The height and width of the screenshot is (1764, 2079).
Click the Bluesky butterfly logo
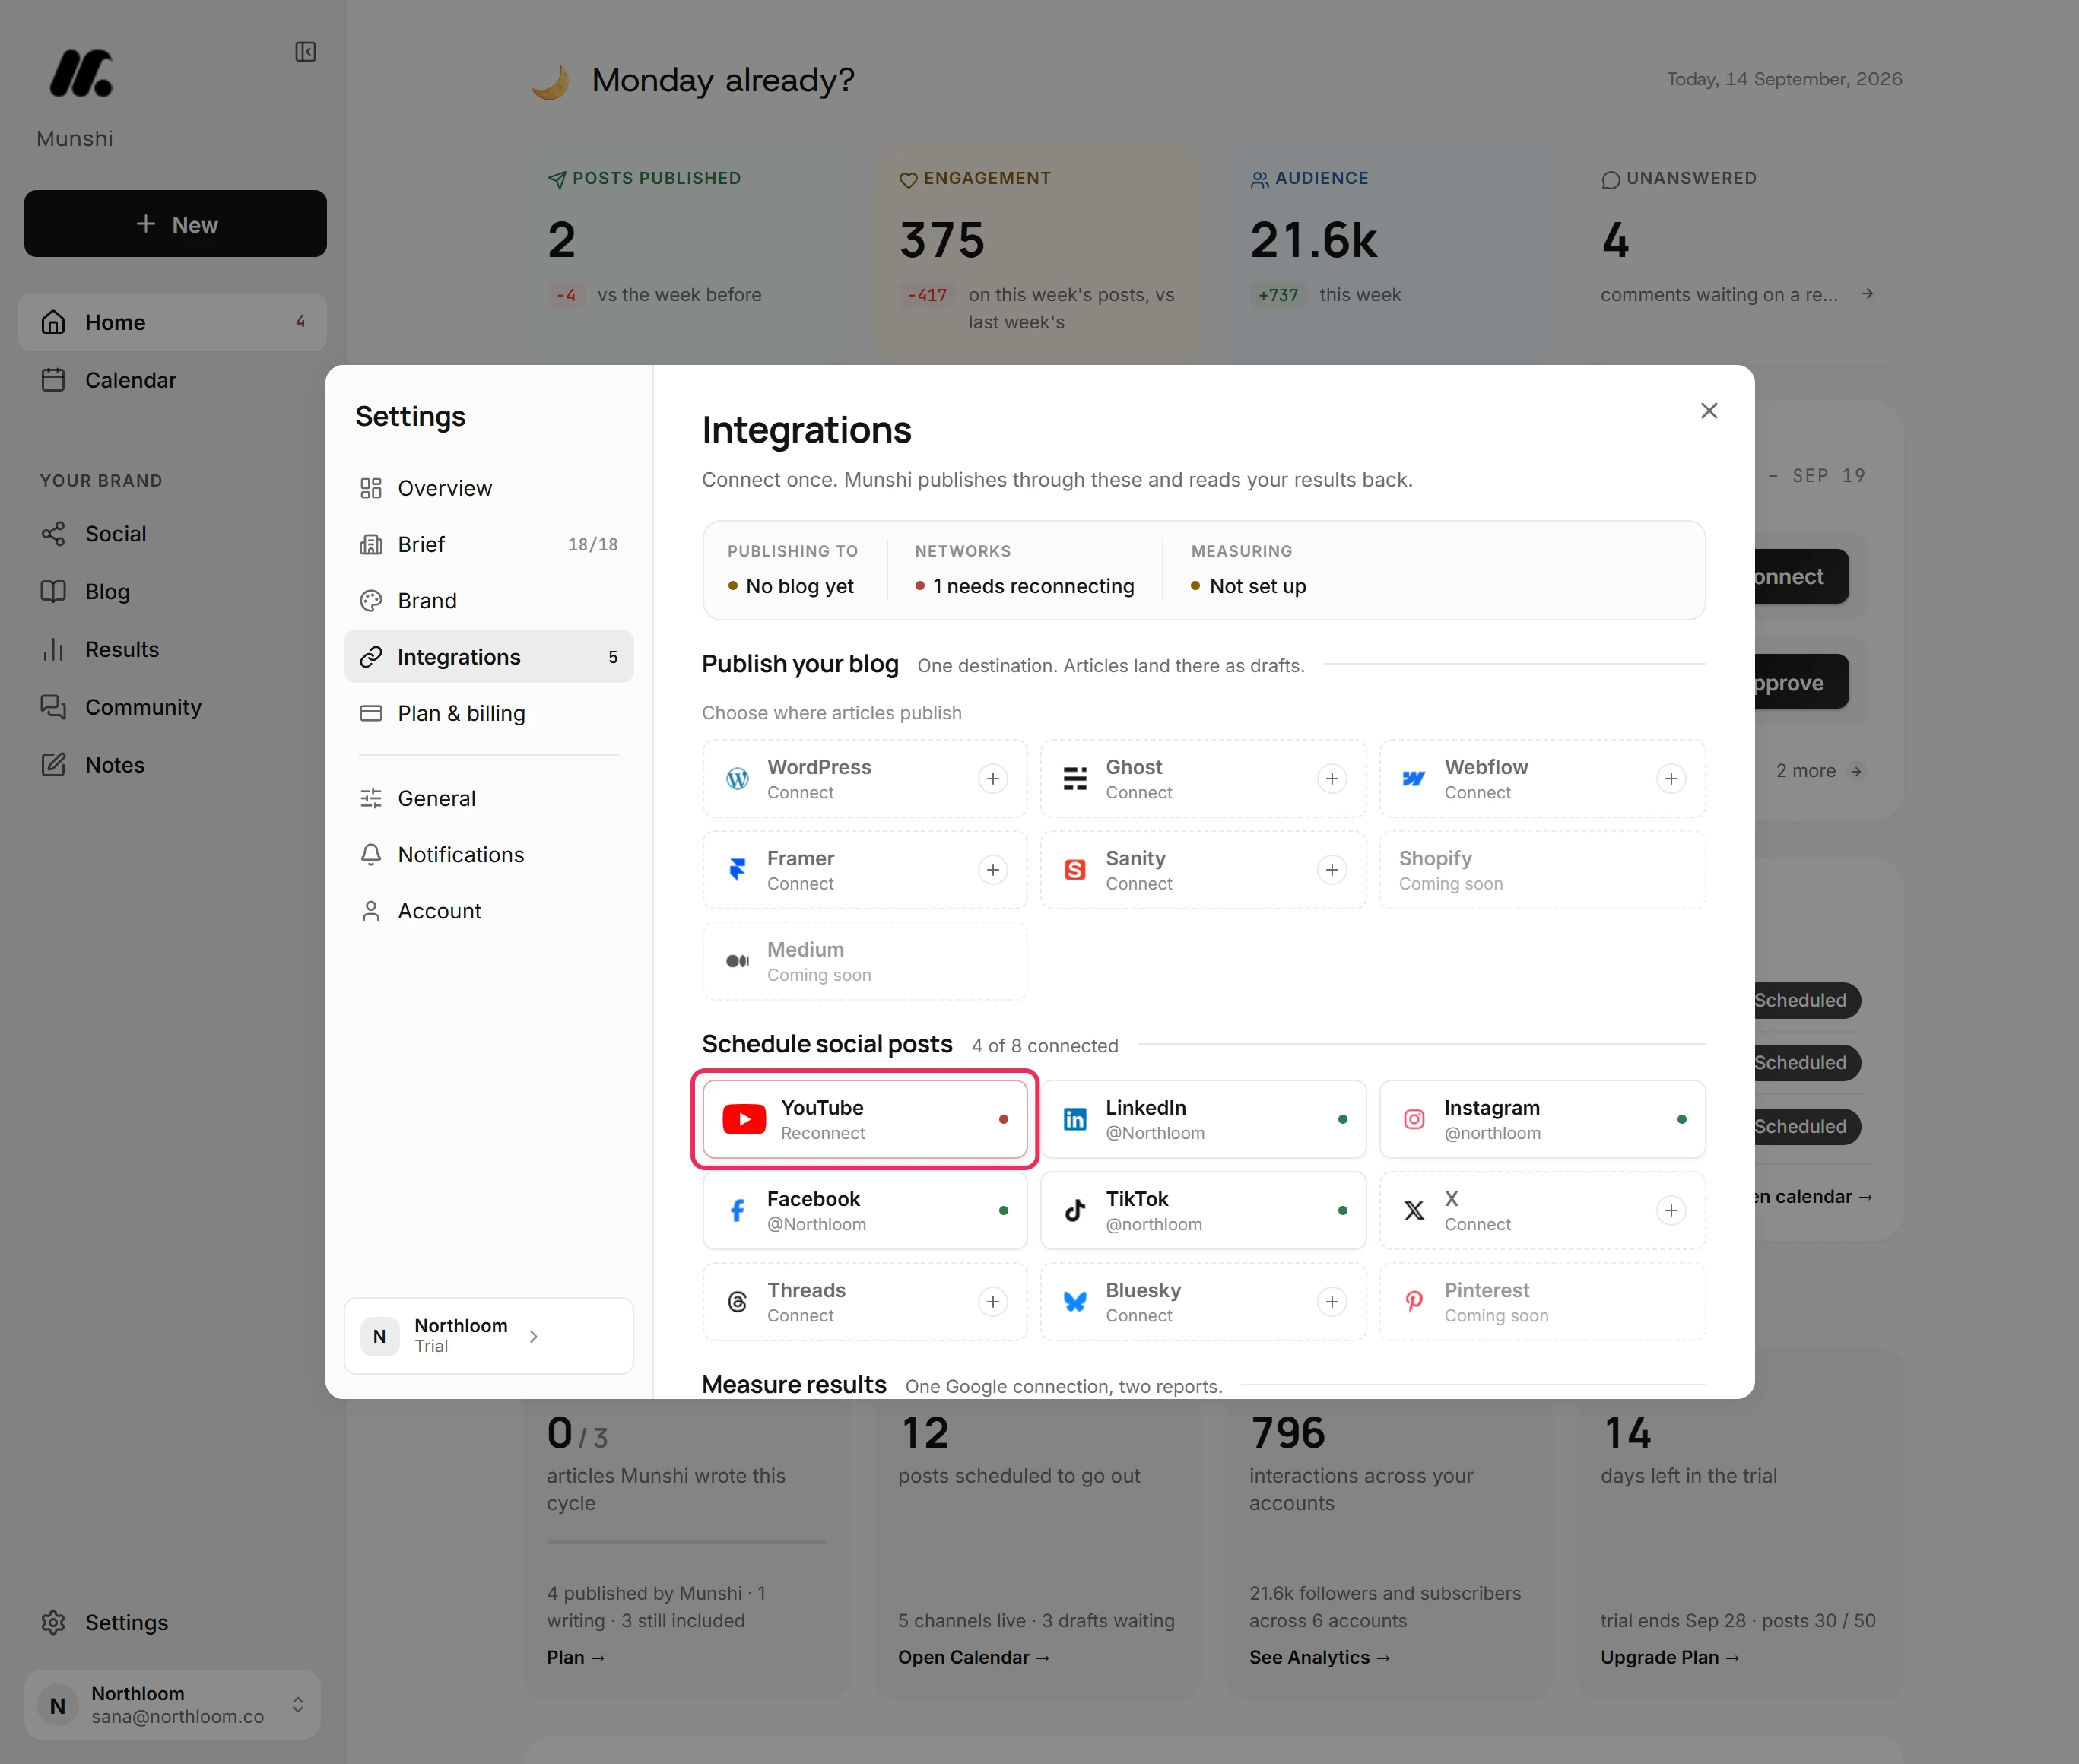(1075, 1301)
